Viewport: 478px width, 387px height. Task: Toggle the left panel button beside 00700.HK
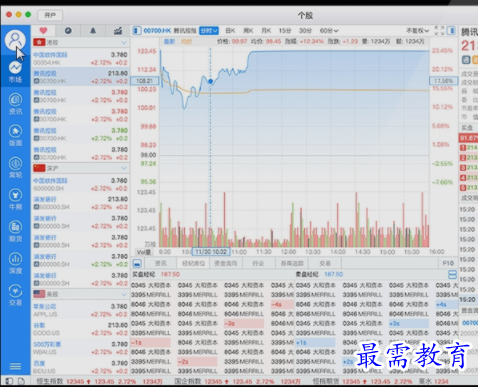click(136, 31)
